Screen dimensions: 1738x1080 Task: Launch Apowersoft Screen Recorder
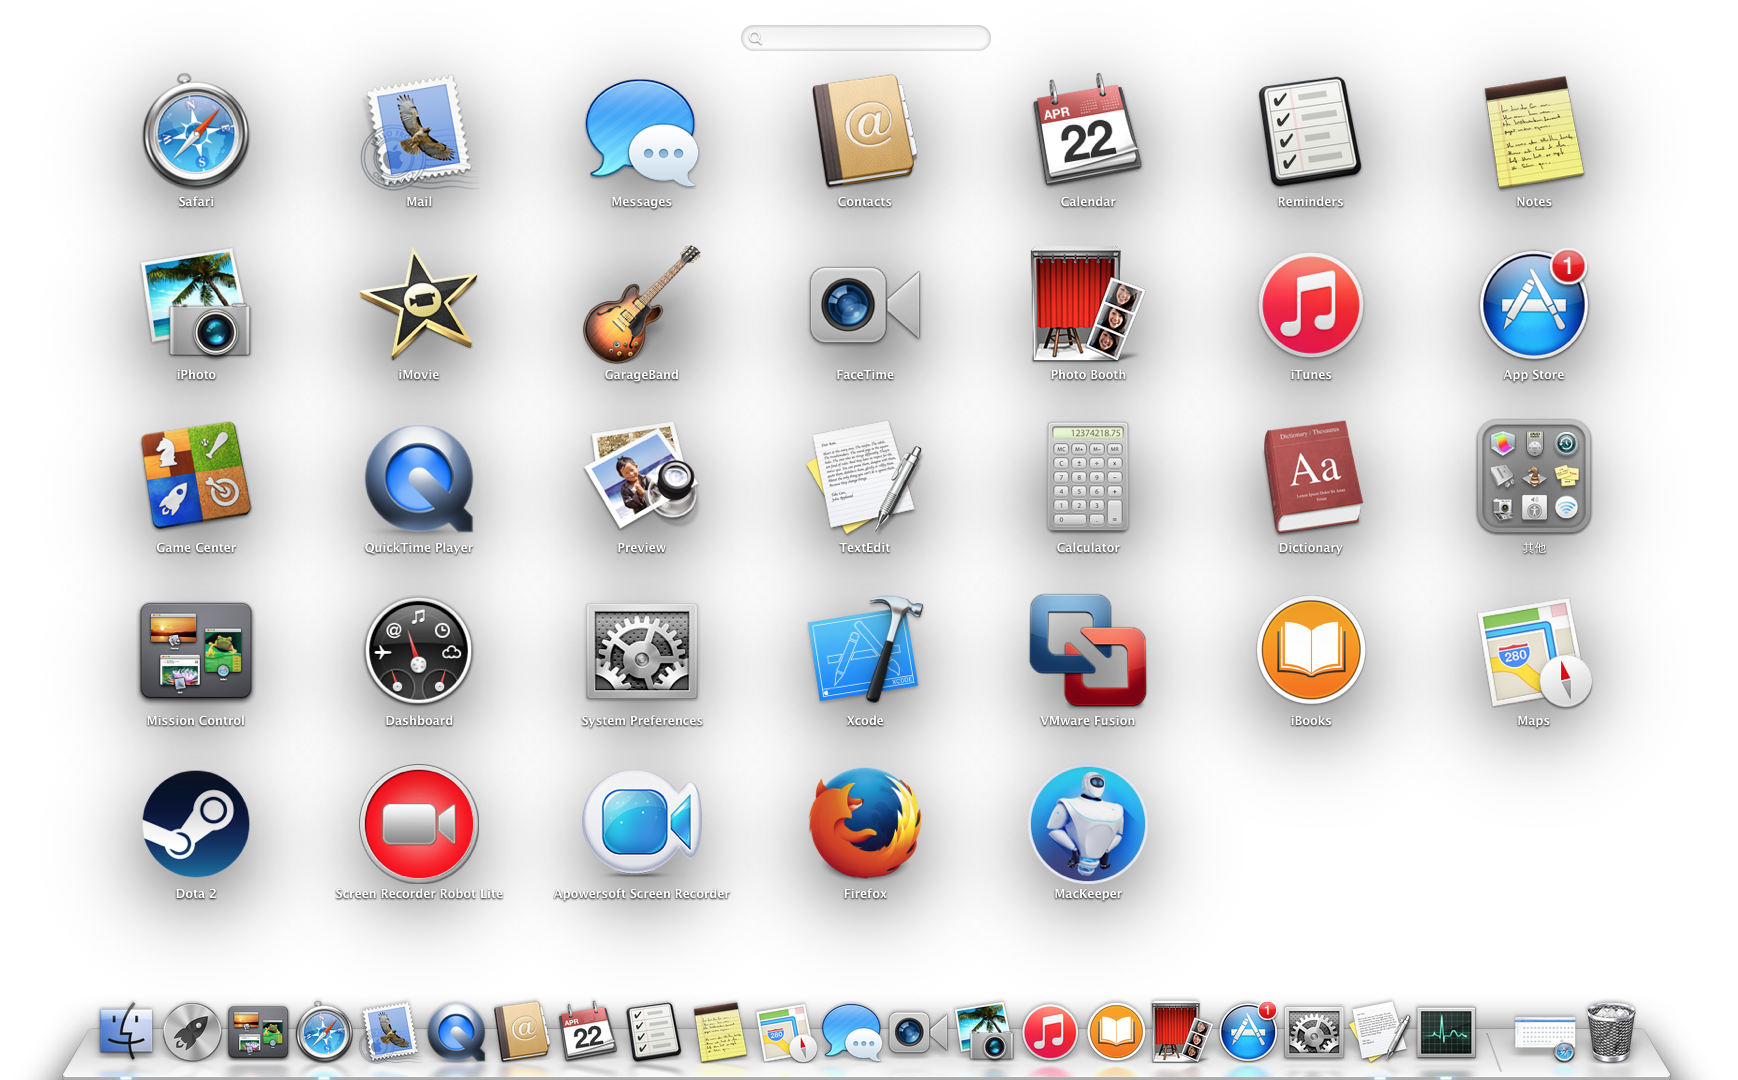(641, 823)
